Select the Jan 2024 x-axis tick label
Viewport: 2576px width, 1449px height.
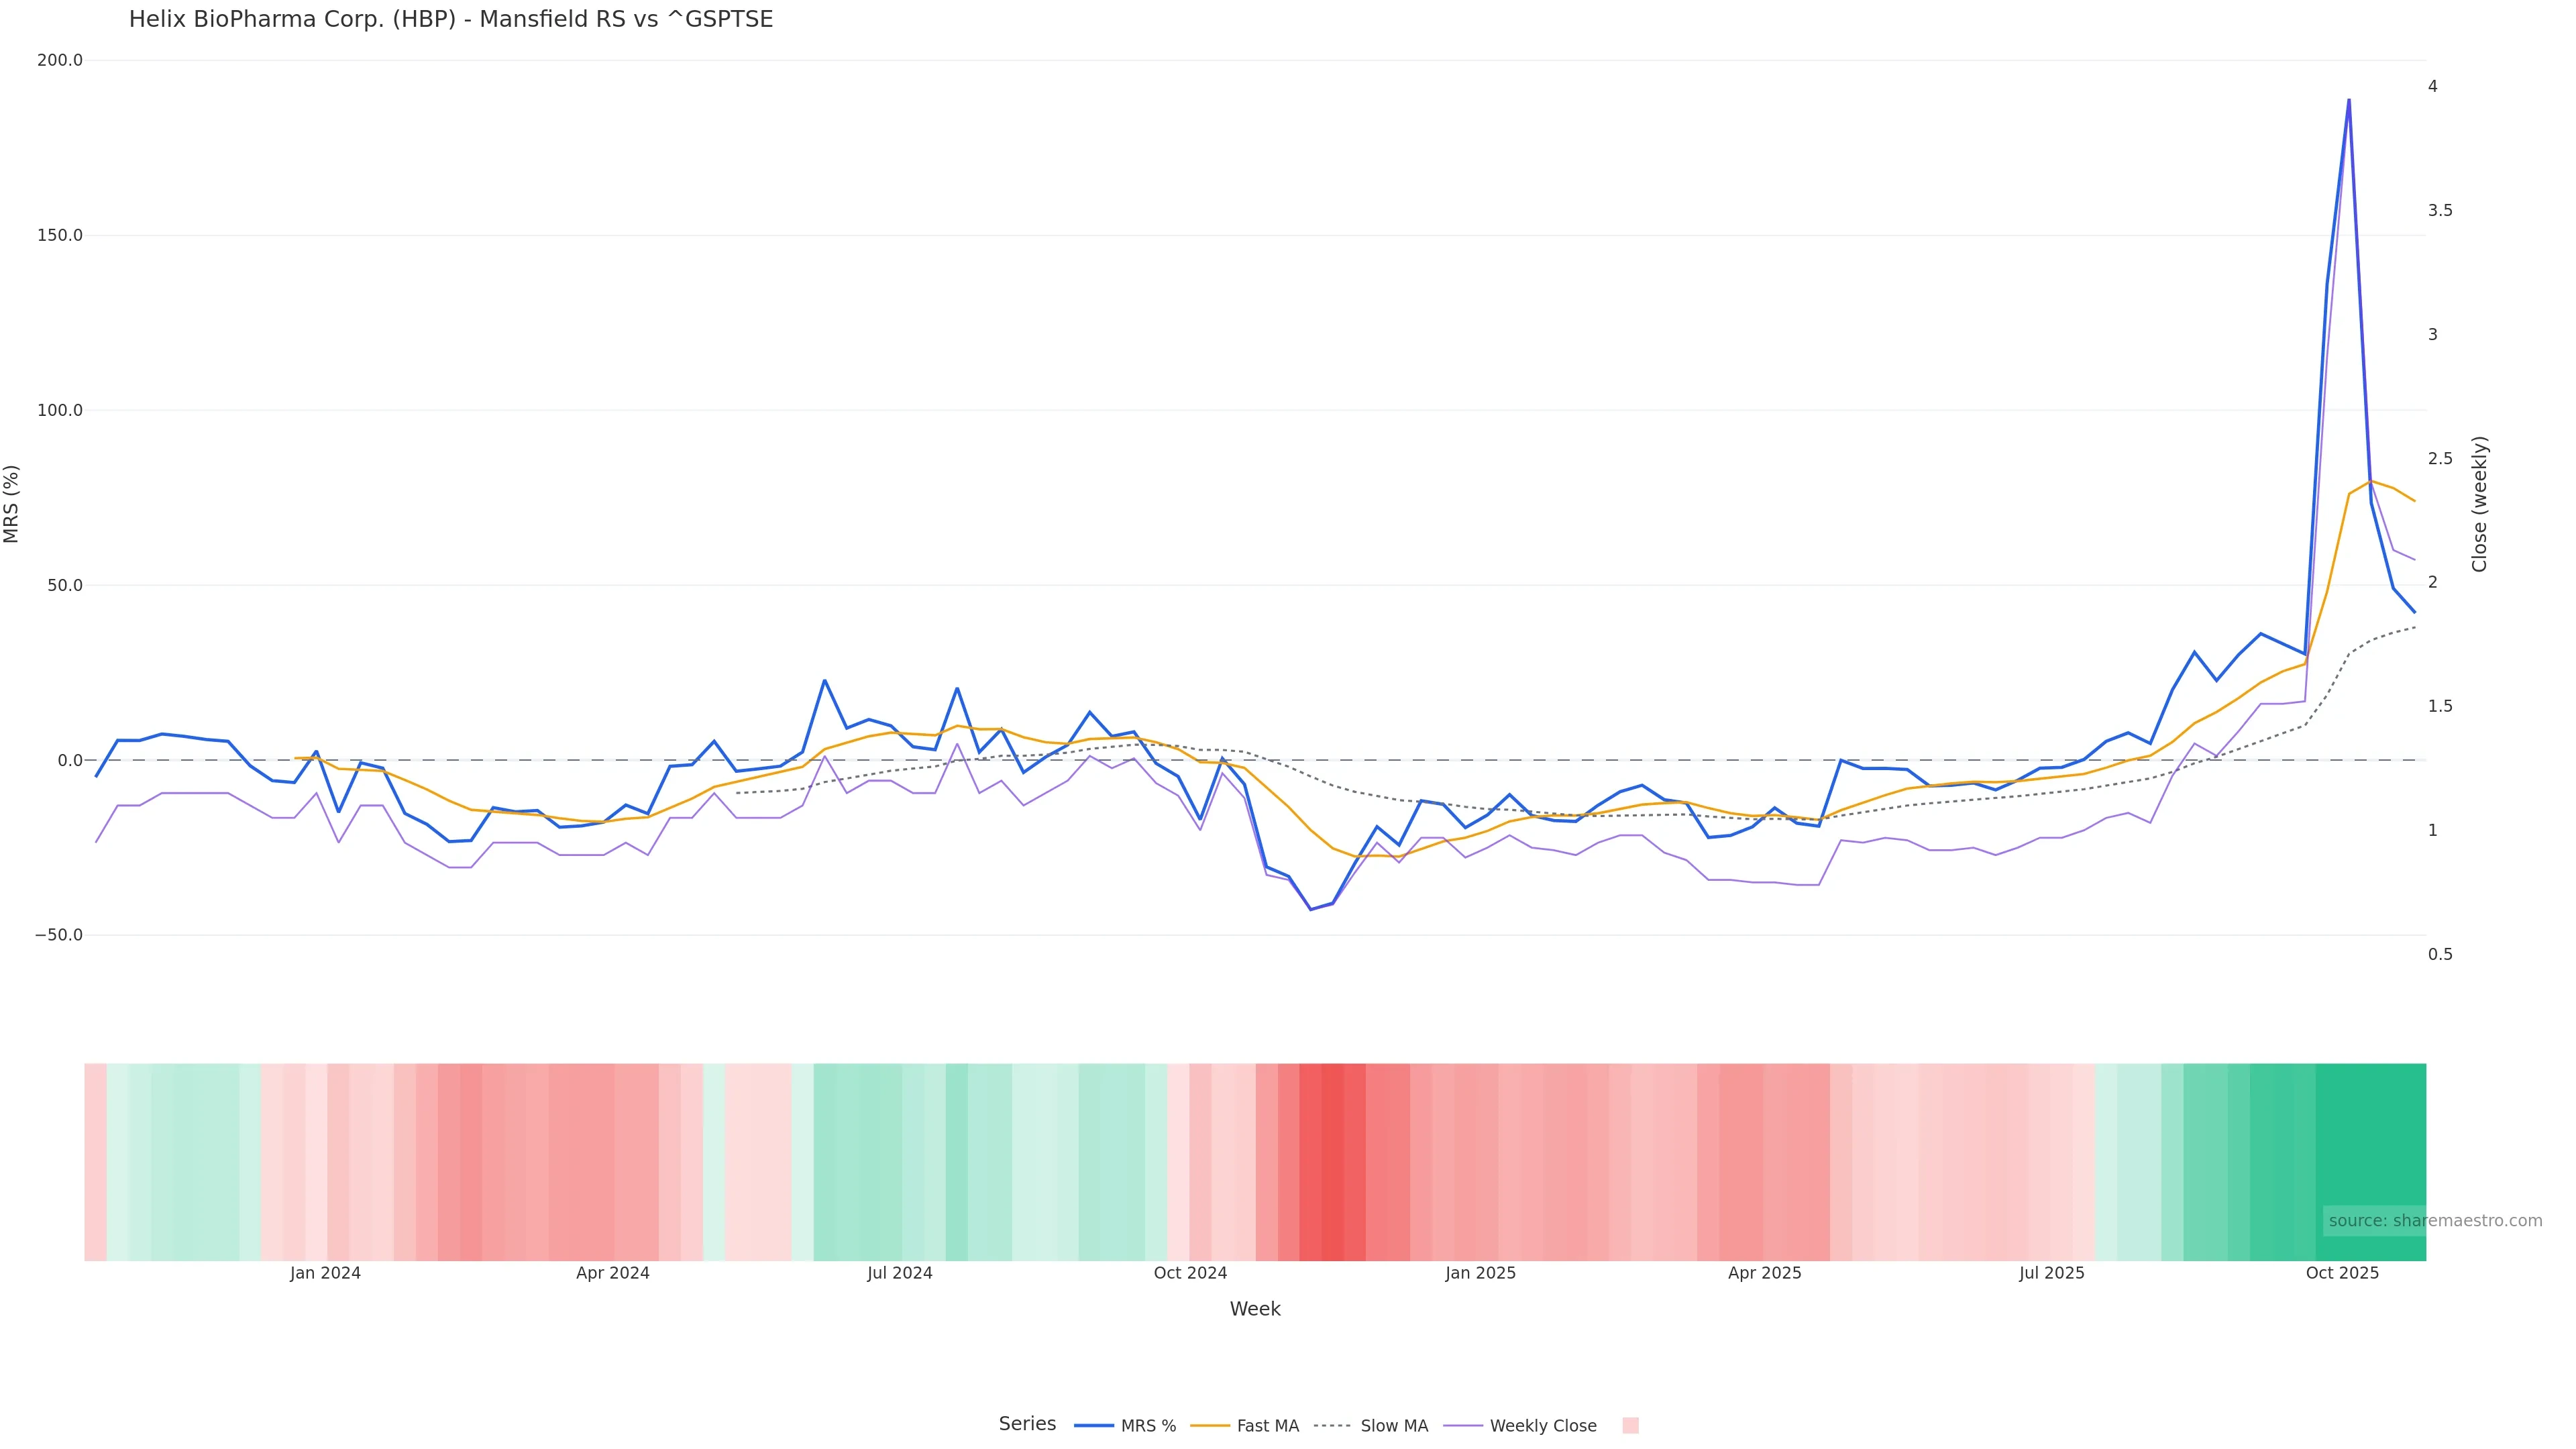pos(325,1273)
